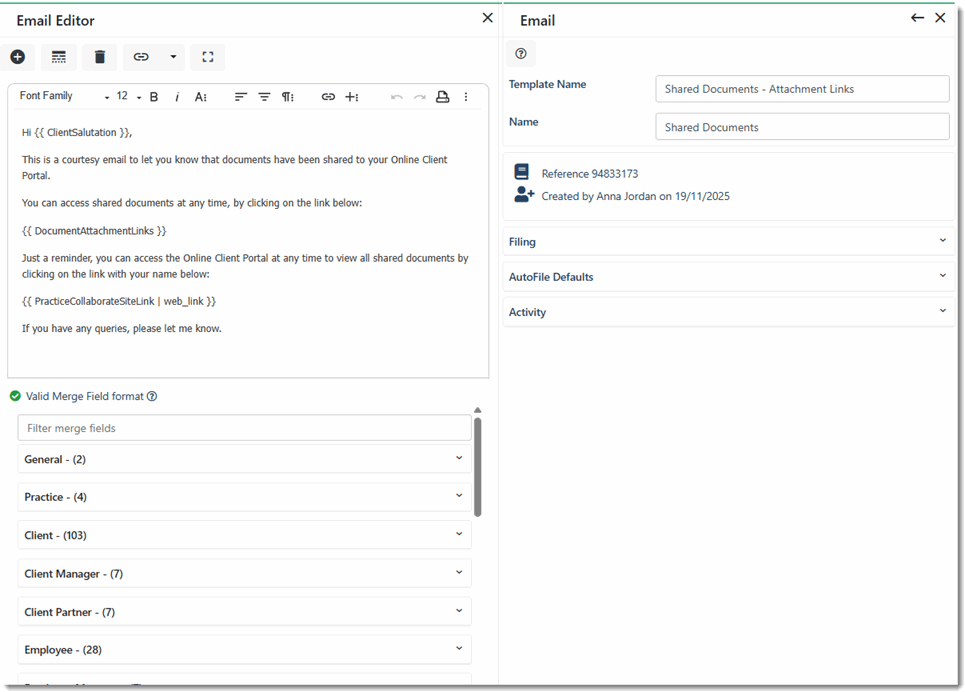Open the Font Family dropdown
The width and height of the screenshot is (965, 692).
coord(64,96)
